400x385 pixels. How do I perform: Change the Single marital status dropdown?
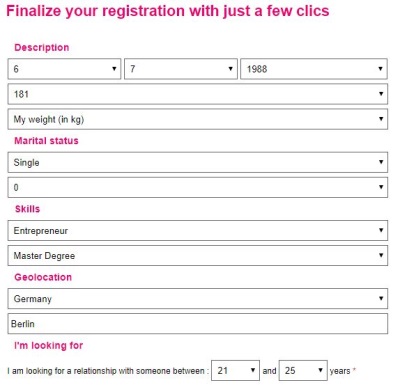(198, 162)
